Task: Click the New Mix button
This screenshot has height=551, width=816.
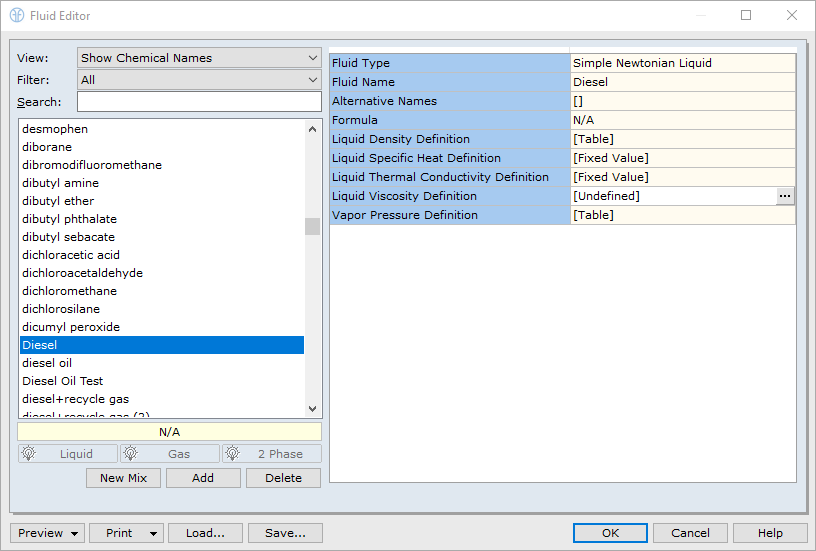Action: [123, 478]
